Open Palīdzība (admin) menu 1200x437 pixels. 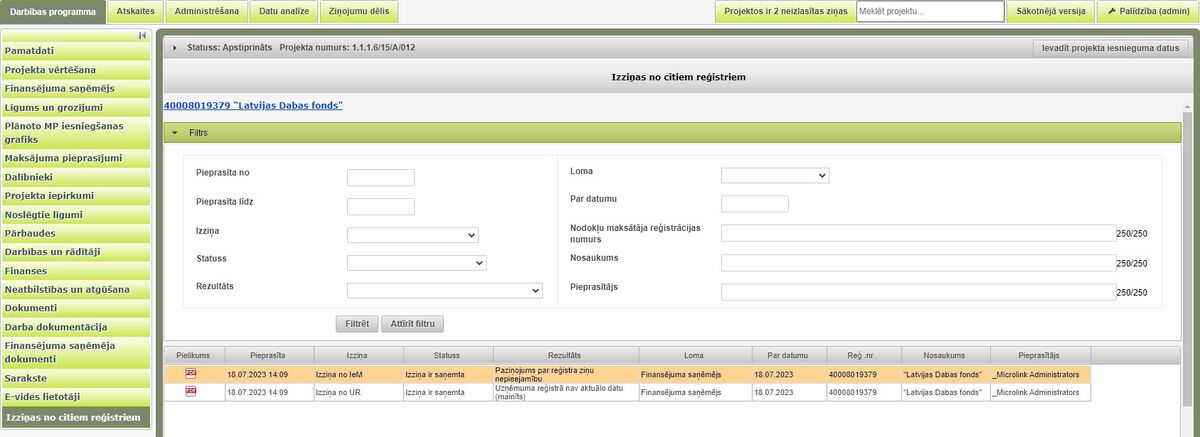pos(1132,11)
